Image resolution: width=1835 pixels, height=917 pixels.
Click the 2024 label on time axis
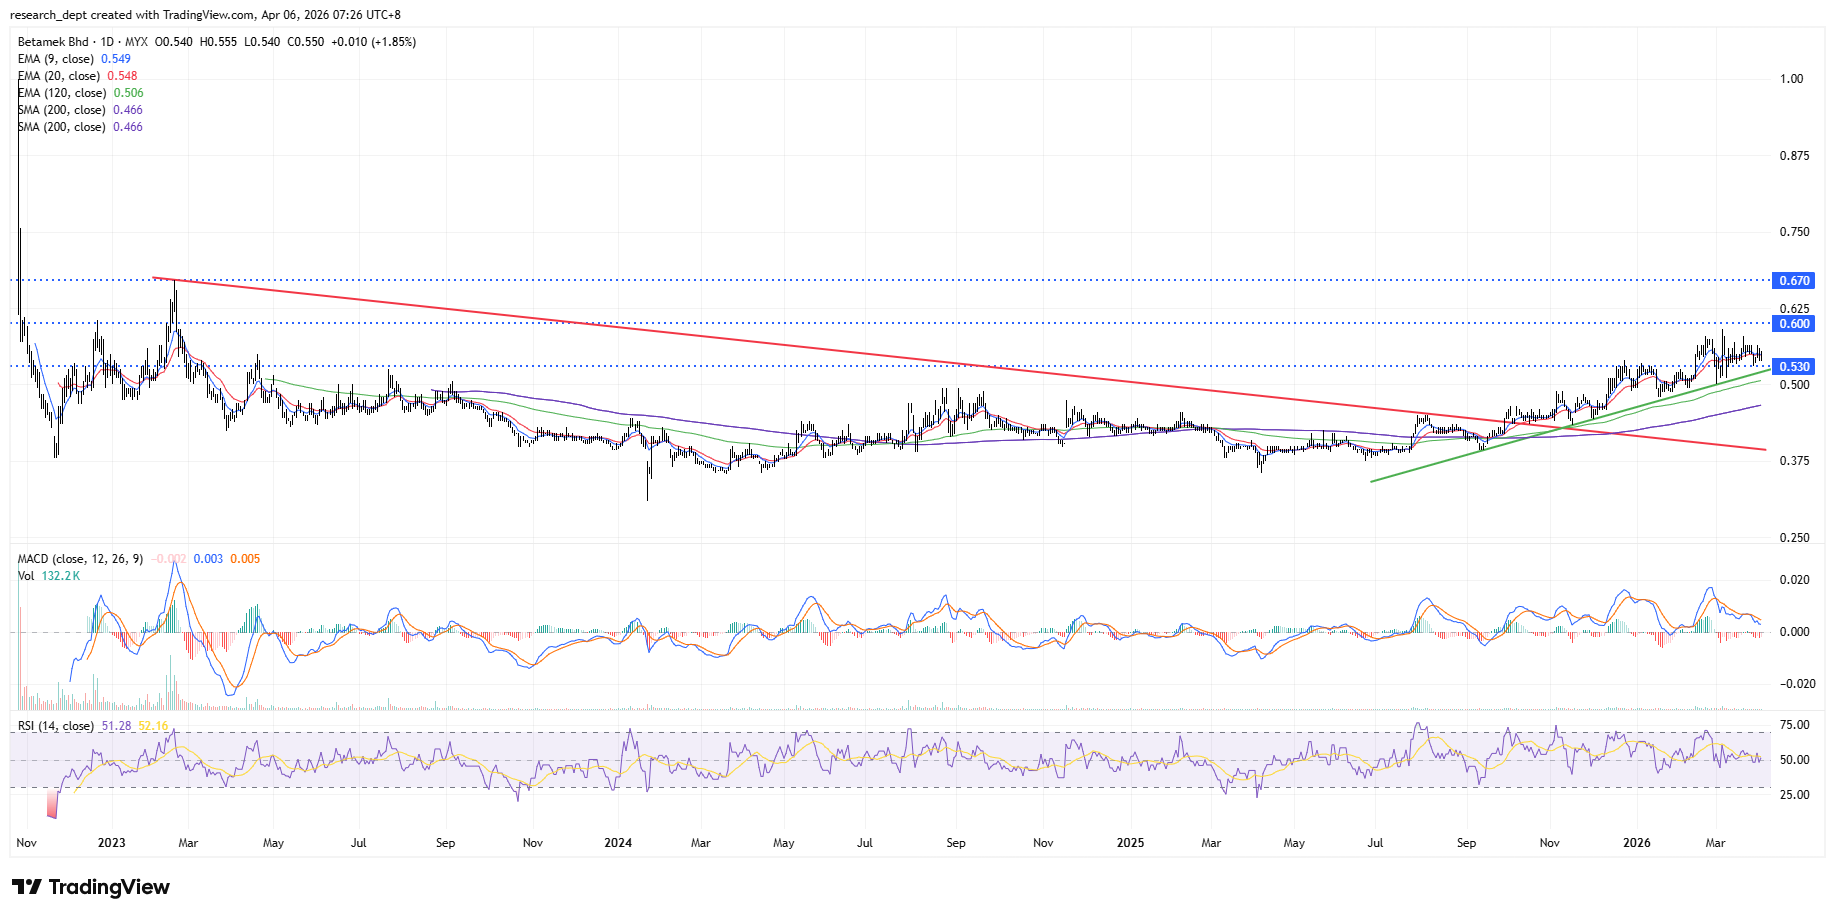pyautogui.click(x=618, y=843)
